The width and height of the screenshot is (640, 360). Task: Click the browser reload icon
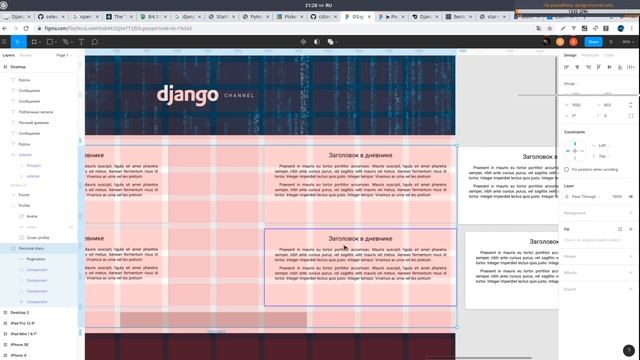pos(26,28)
